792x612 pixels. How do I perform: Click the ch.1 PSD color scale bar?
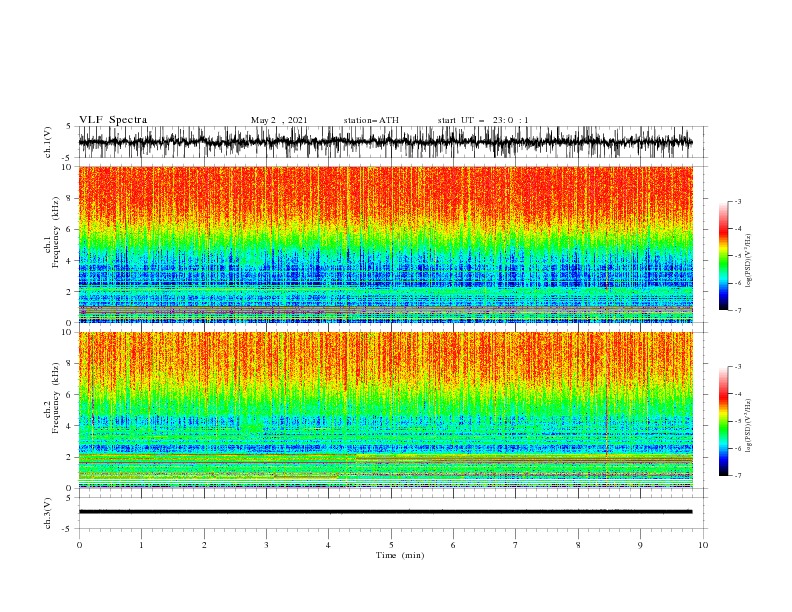(723, 256)
